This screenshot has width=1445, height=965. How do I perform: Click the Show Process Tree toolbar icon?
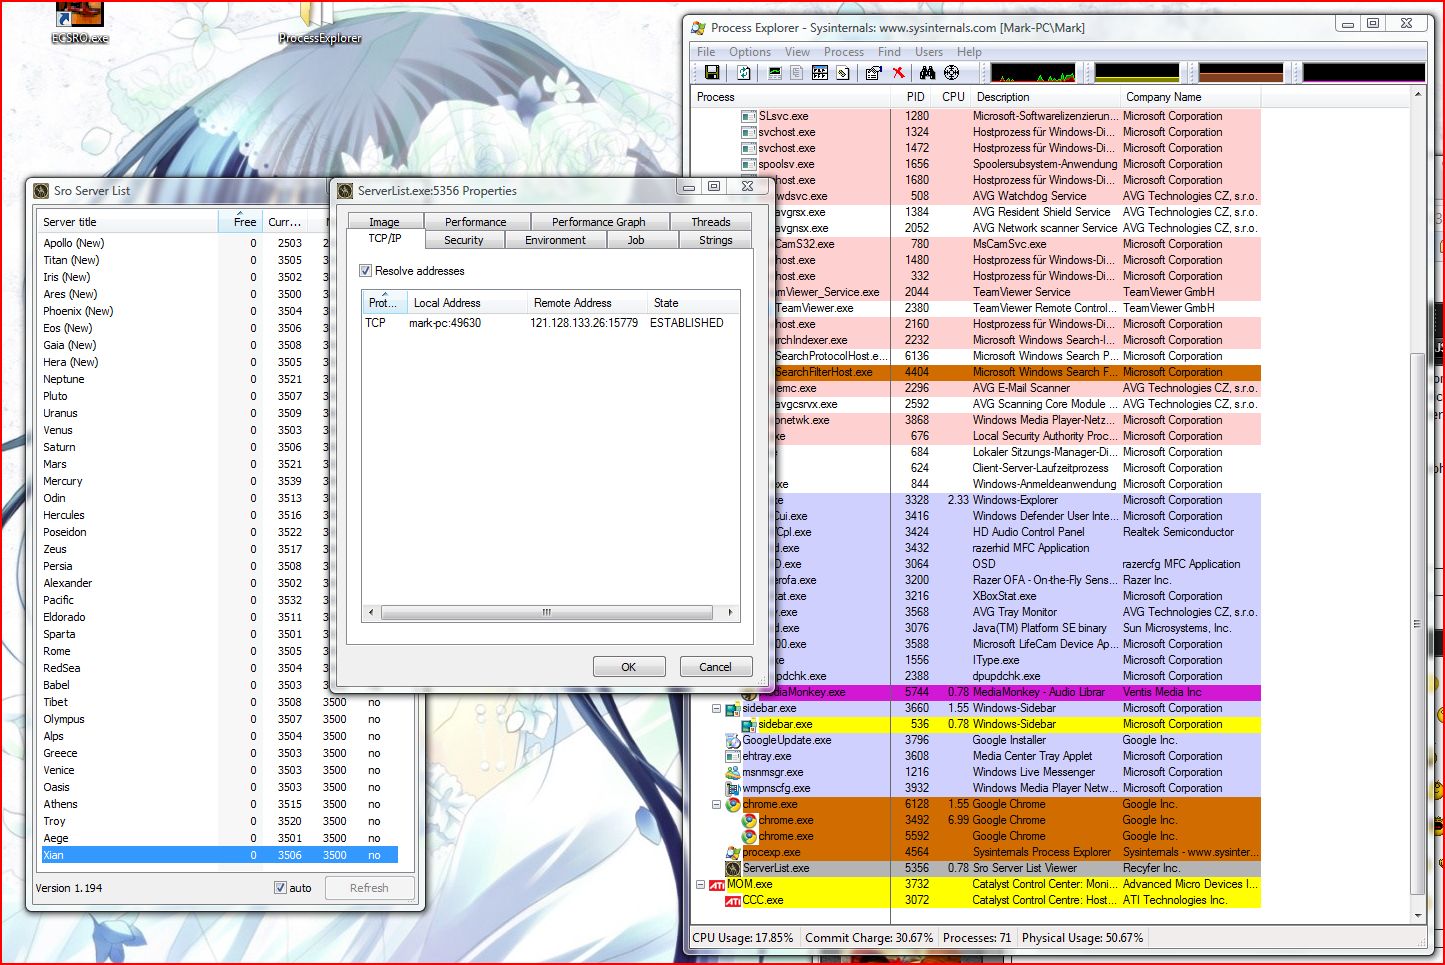[797, 73]
